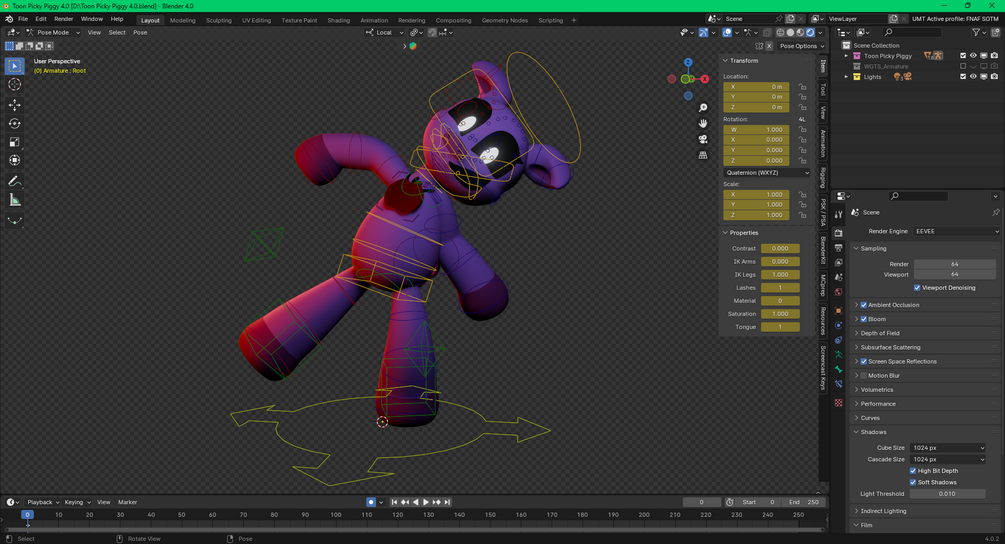This screenshot has height=544, width=1005.
Task: Choose the Select Box tool
Action: pos(15,65)
